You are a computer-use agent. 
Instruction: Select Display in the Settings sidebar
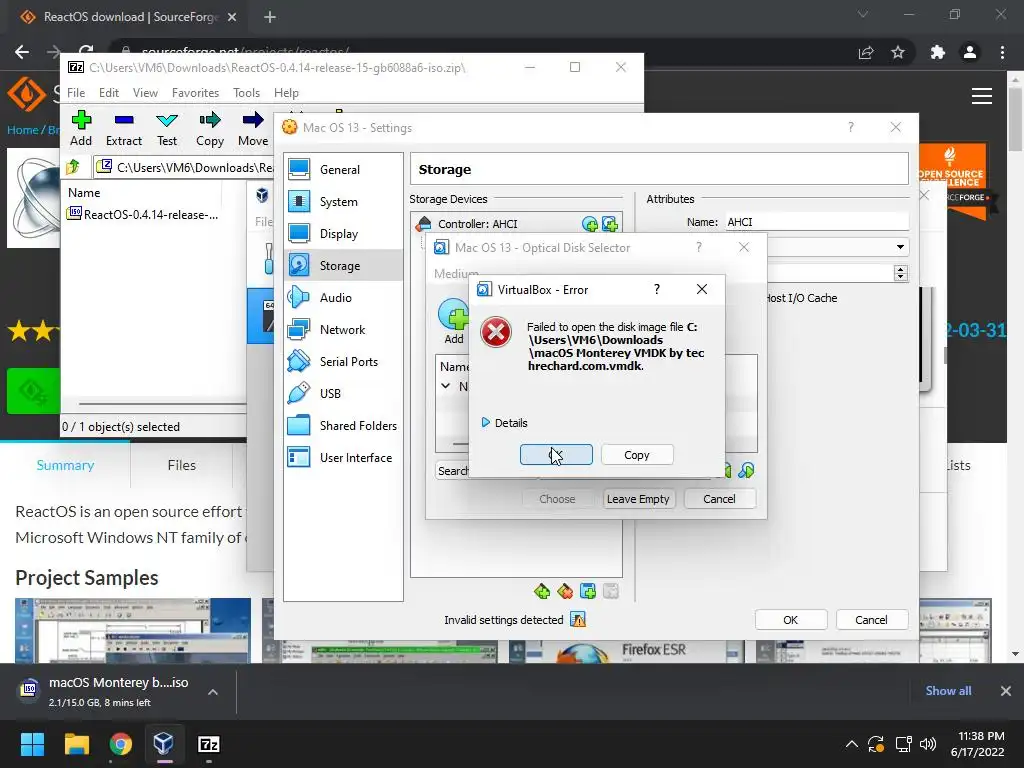click(x=344, y=233)
